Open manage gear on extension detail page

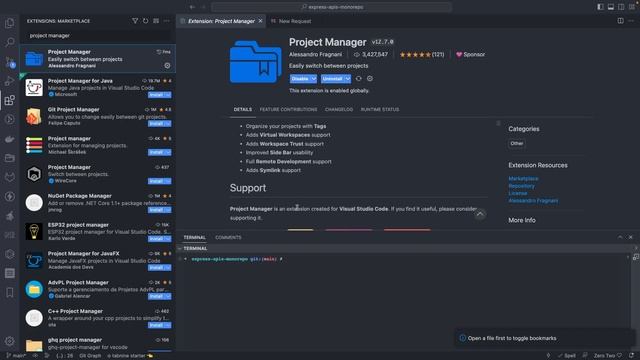point(370,78)
